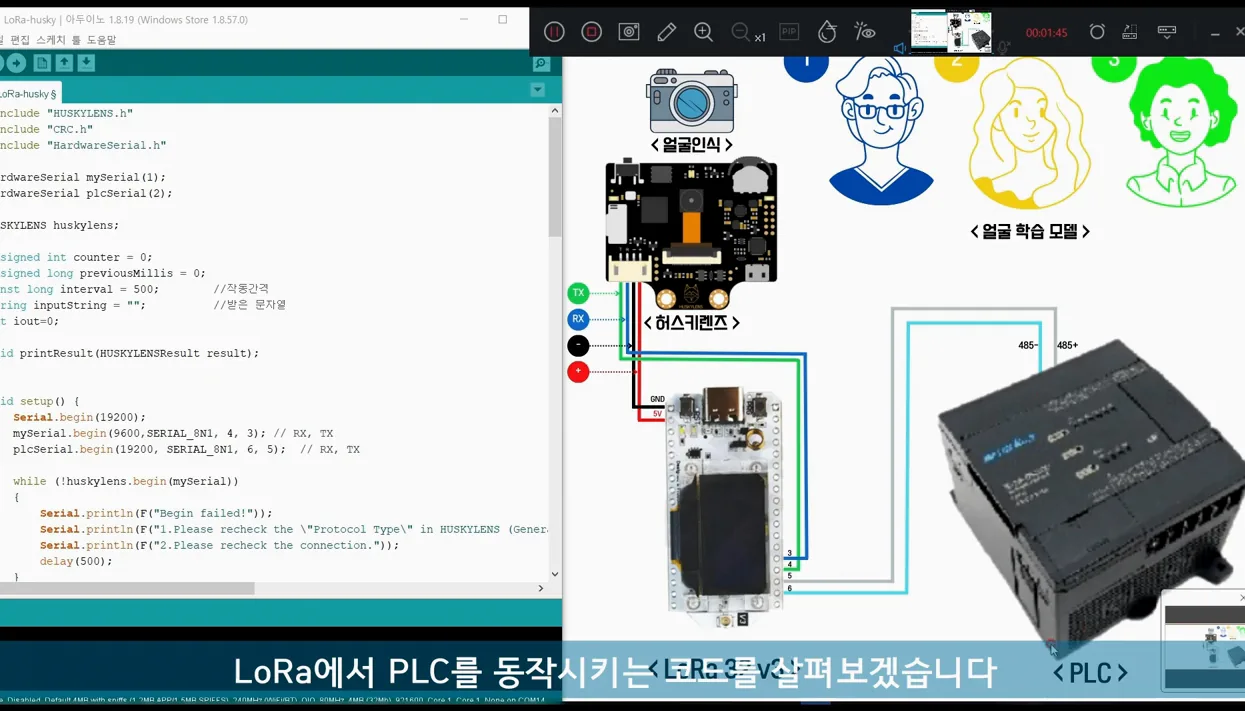Create a new sketch in Arduino IDE
The image size is (1245, 711).
(42, 63)
